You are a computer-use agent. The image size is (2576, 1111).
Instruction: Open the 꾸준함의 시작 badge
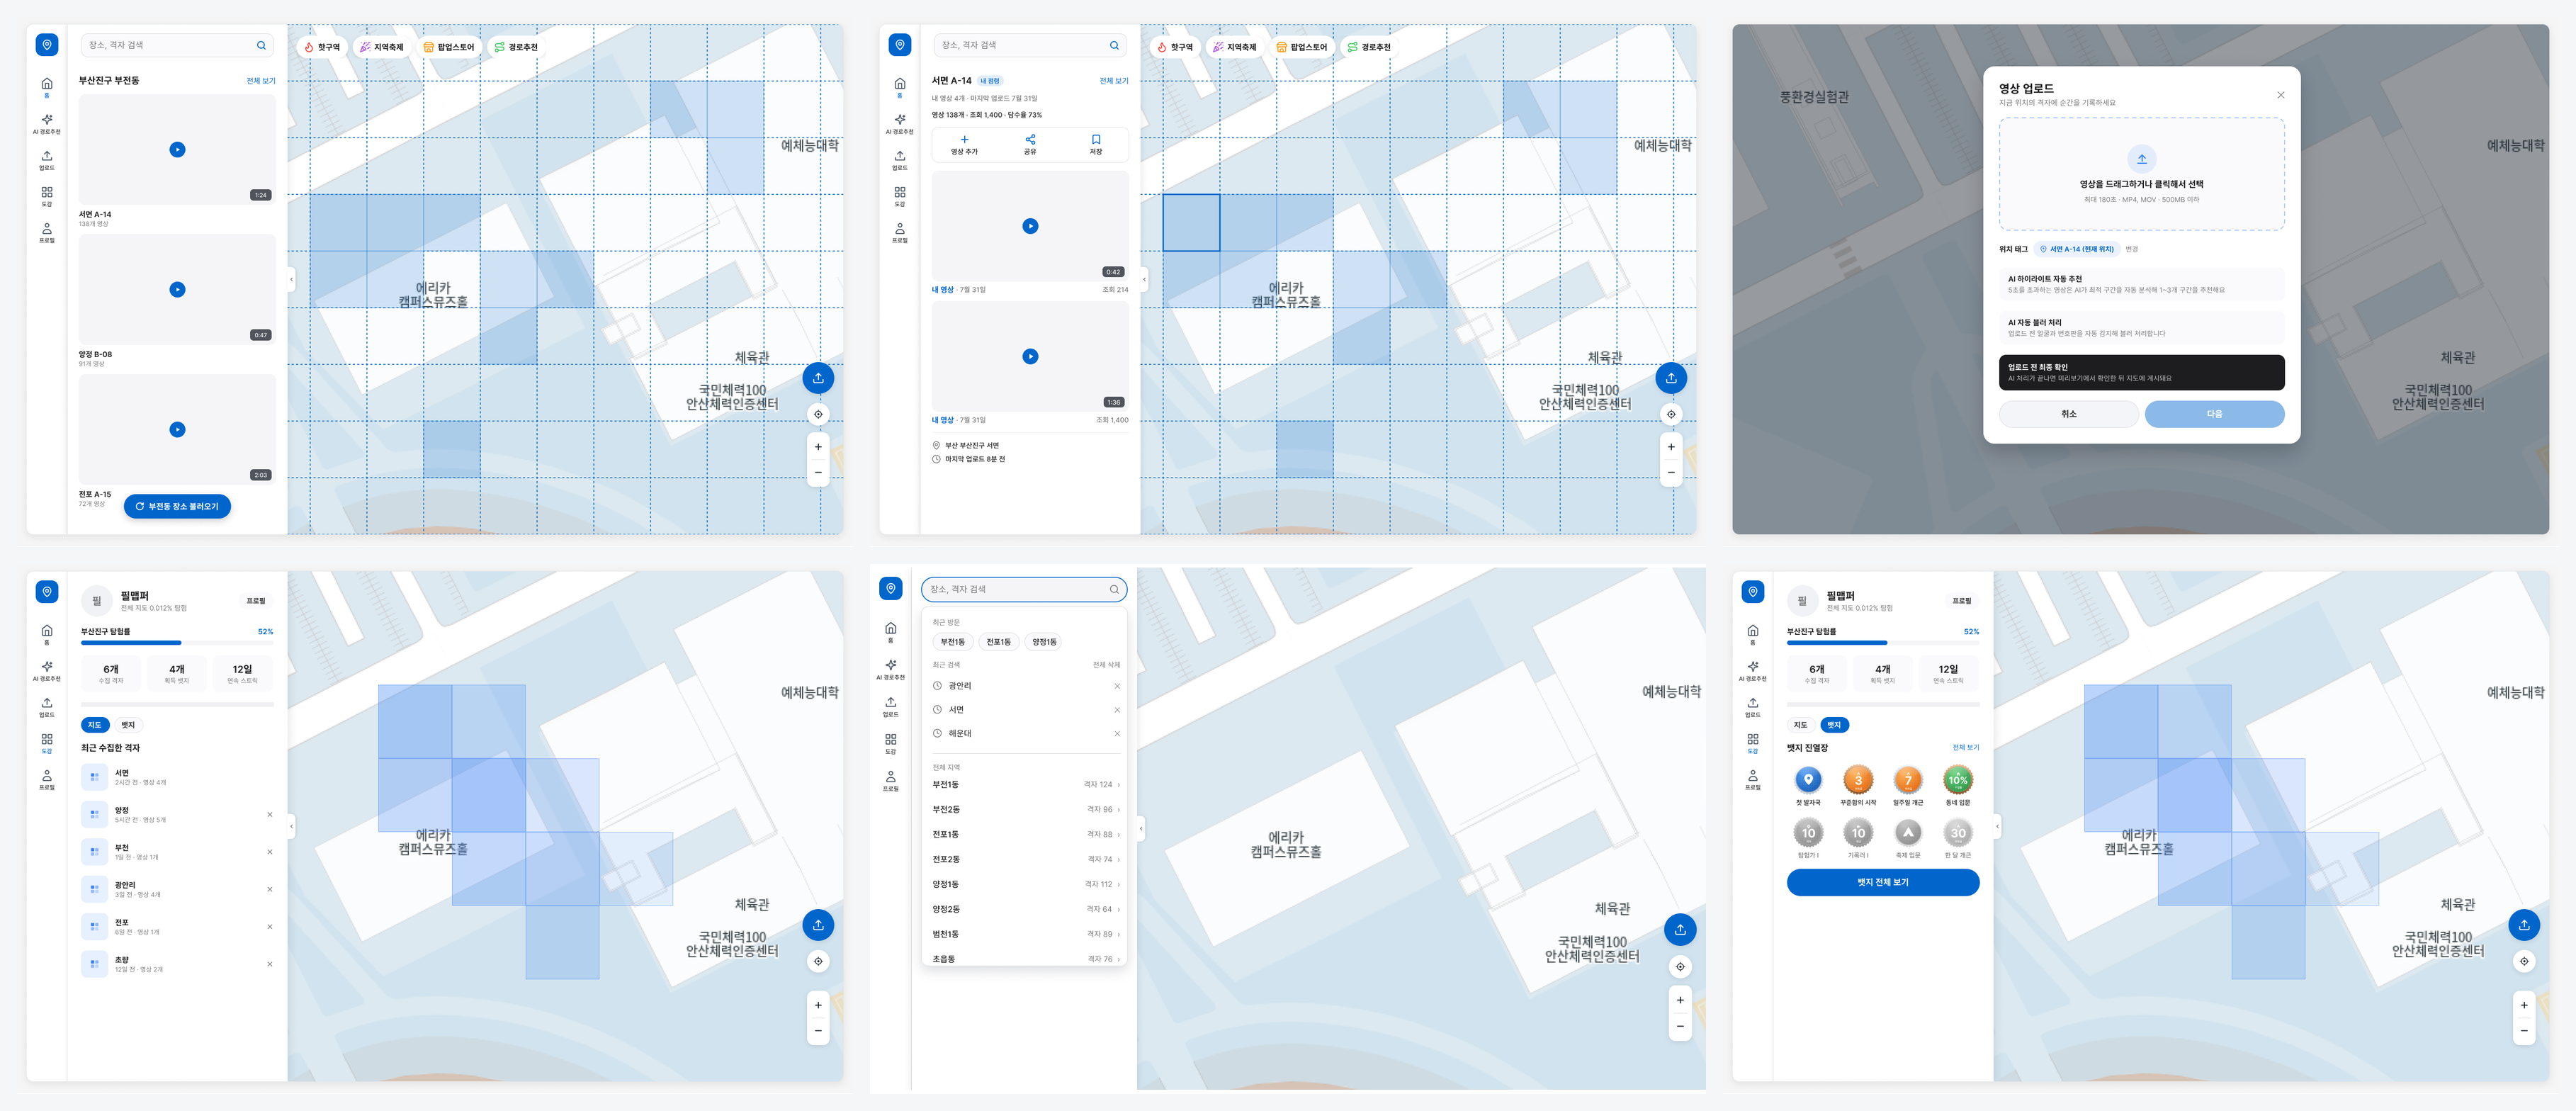coord(1858,780)
